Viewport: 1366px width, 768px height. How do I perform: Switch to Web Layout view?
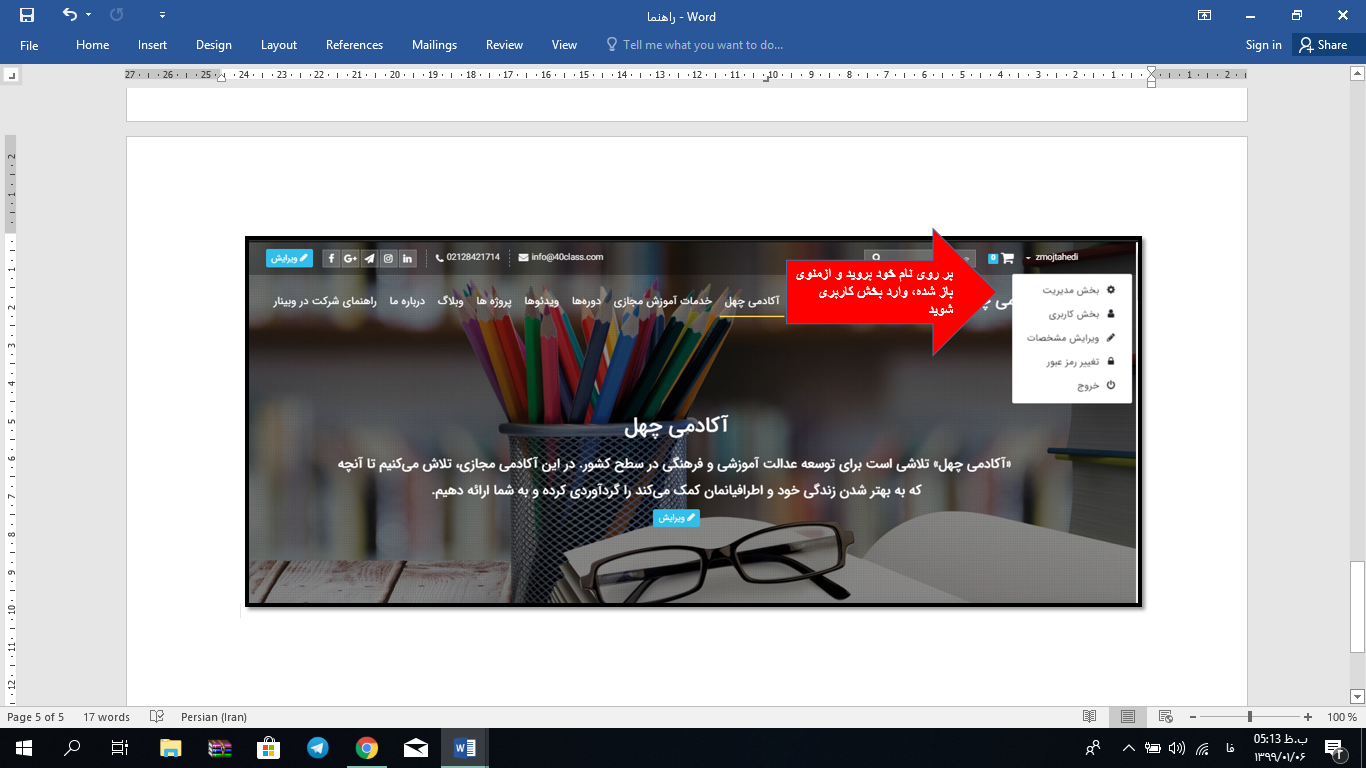coord(1165,717)
